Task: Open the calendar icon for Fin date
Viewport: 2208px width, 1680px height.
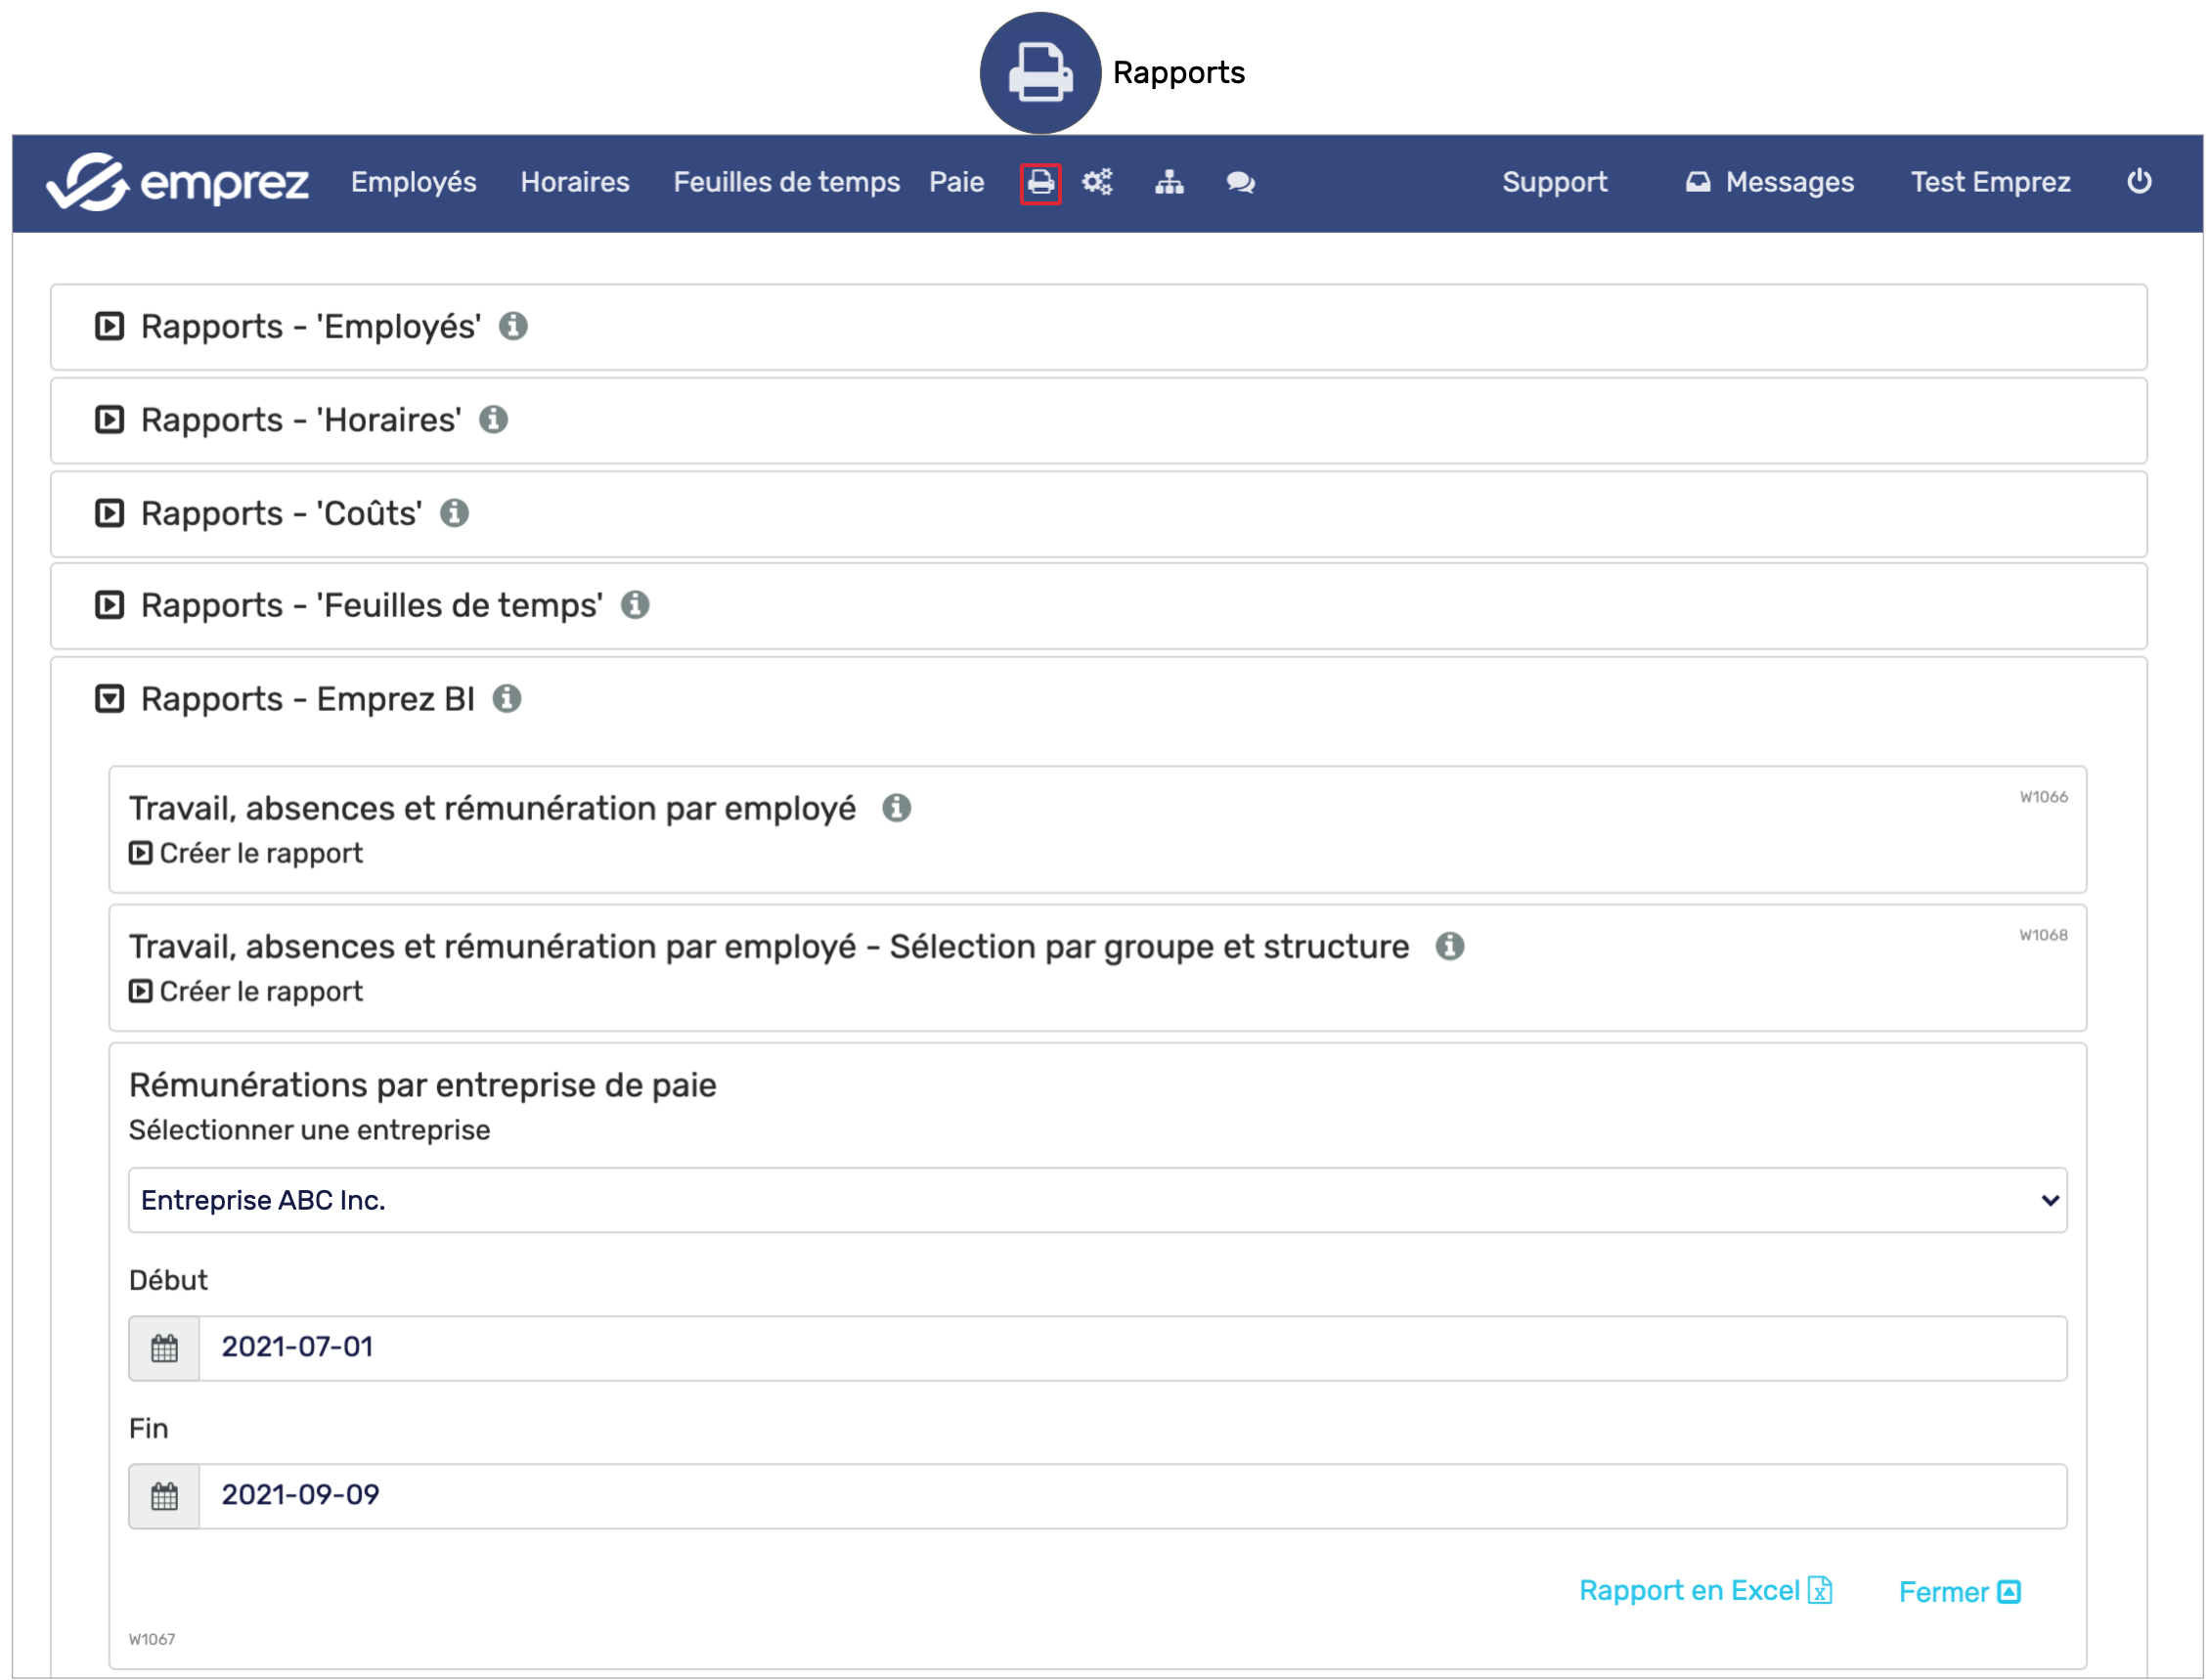Action: [x=164, y=1497]
